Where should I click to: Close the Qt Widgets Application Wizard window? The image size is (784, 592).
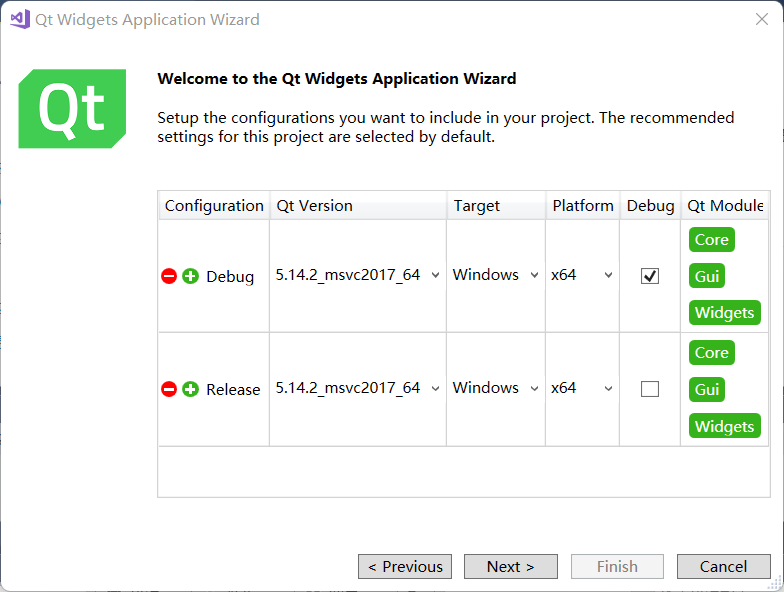click(762, 19)
